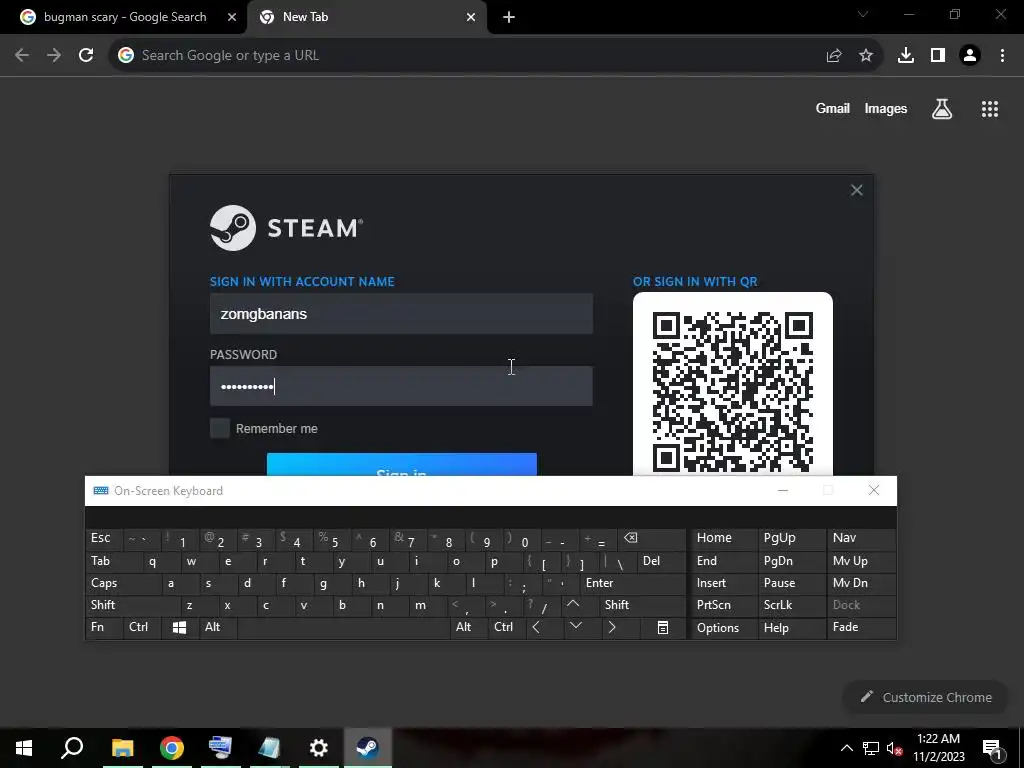Screen dimensions: 1024x768
Task: Toggle left Ctrl on On-Screen Keyboard
Action: coord(142,627)
